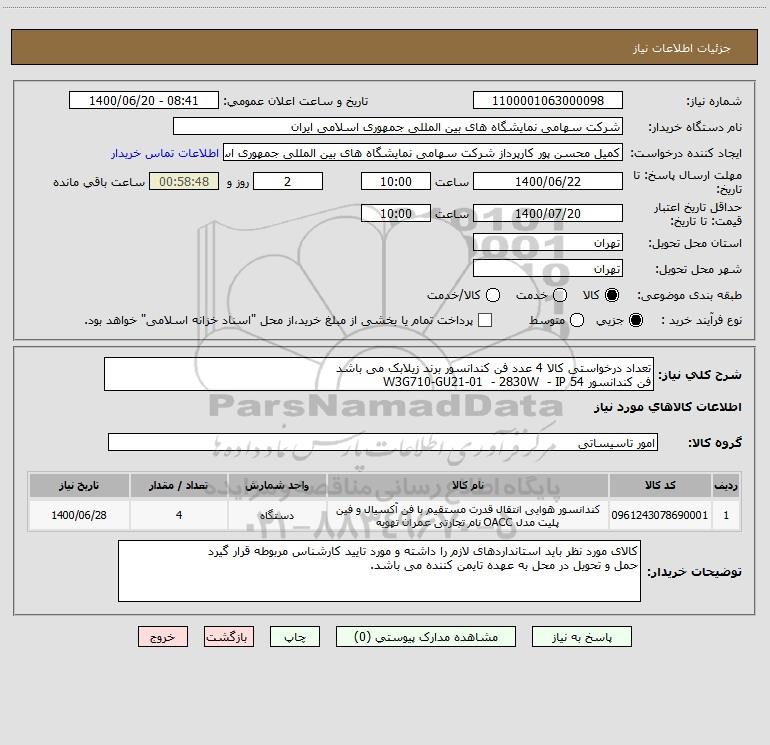This screenshot has height=745, width=770.
Task: Click the price validity date 1400/07/20
Action: 548,213
